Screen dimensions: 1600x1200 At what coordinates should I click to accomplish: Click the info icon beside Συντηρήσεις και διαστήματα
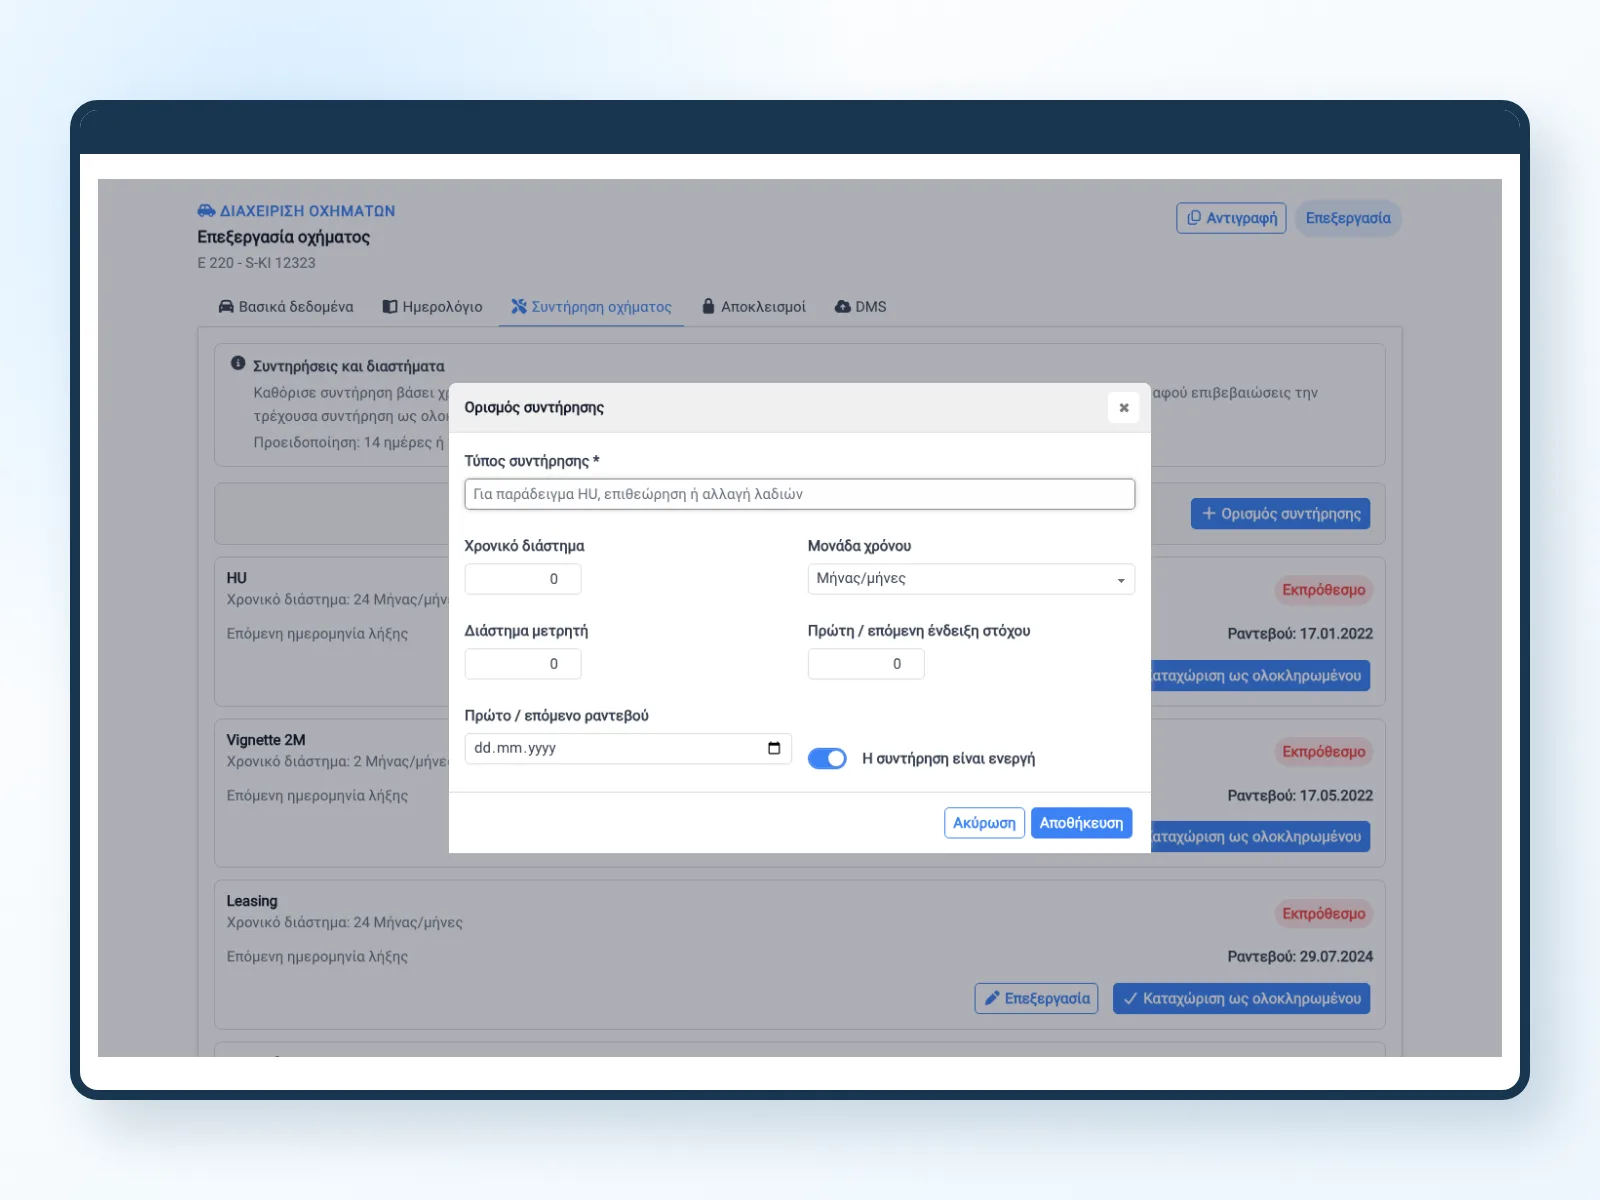click(238, 364)
